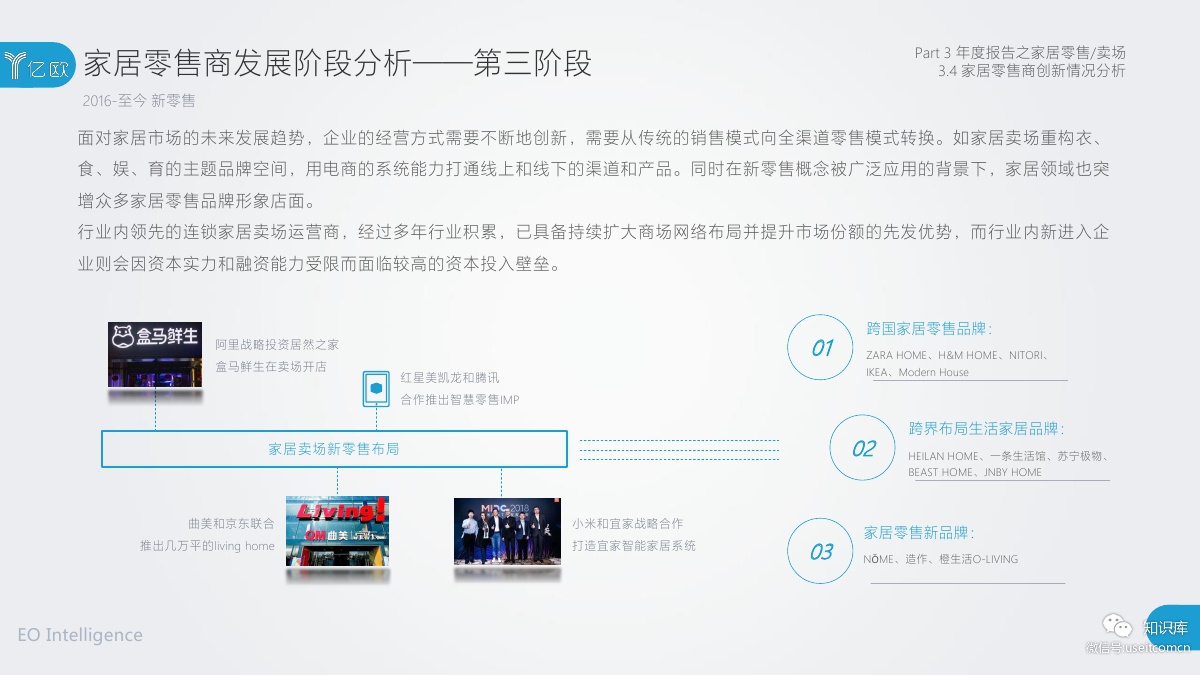This screenshot has height=675, width=1200.
Task: Click the caption 阿里战略投资居然之家
Action: point(277,344)
